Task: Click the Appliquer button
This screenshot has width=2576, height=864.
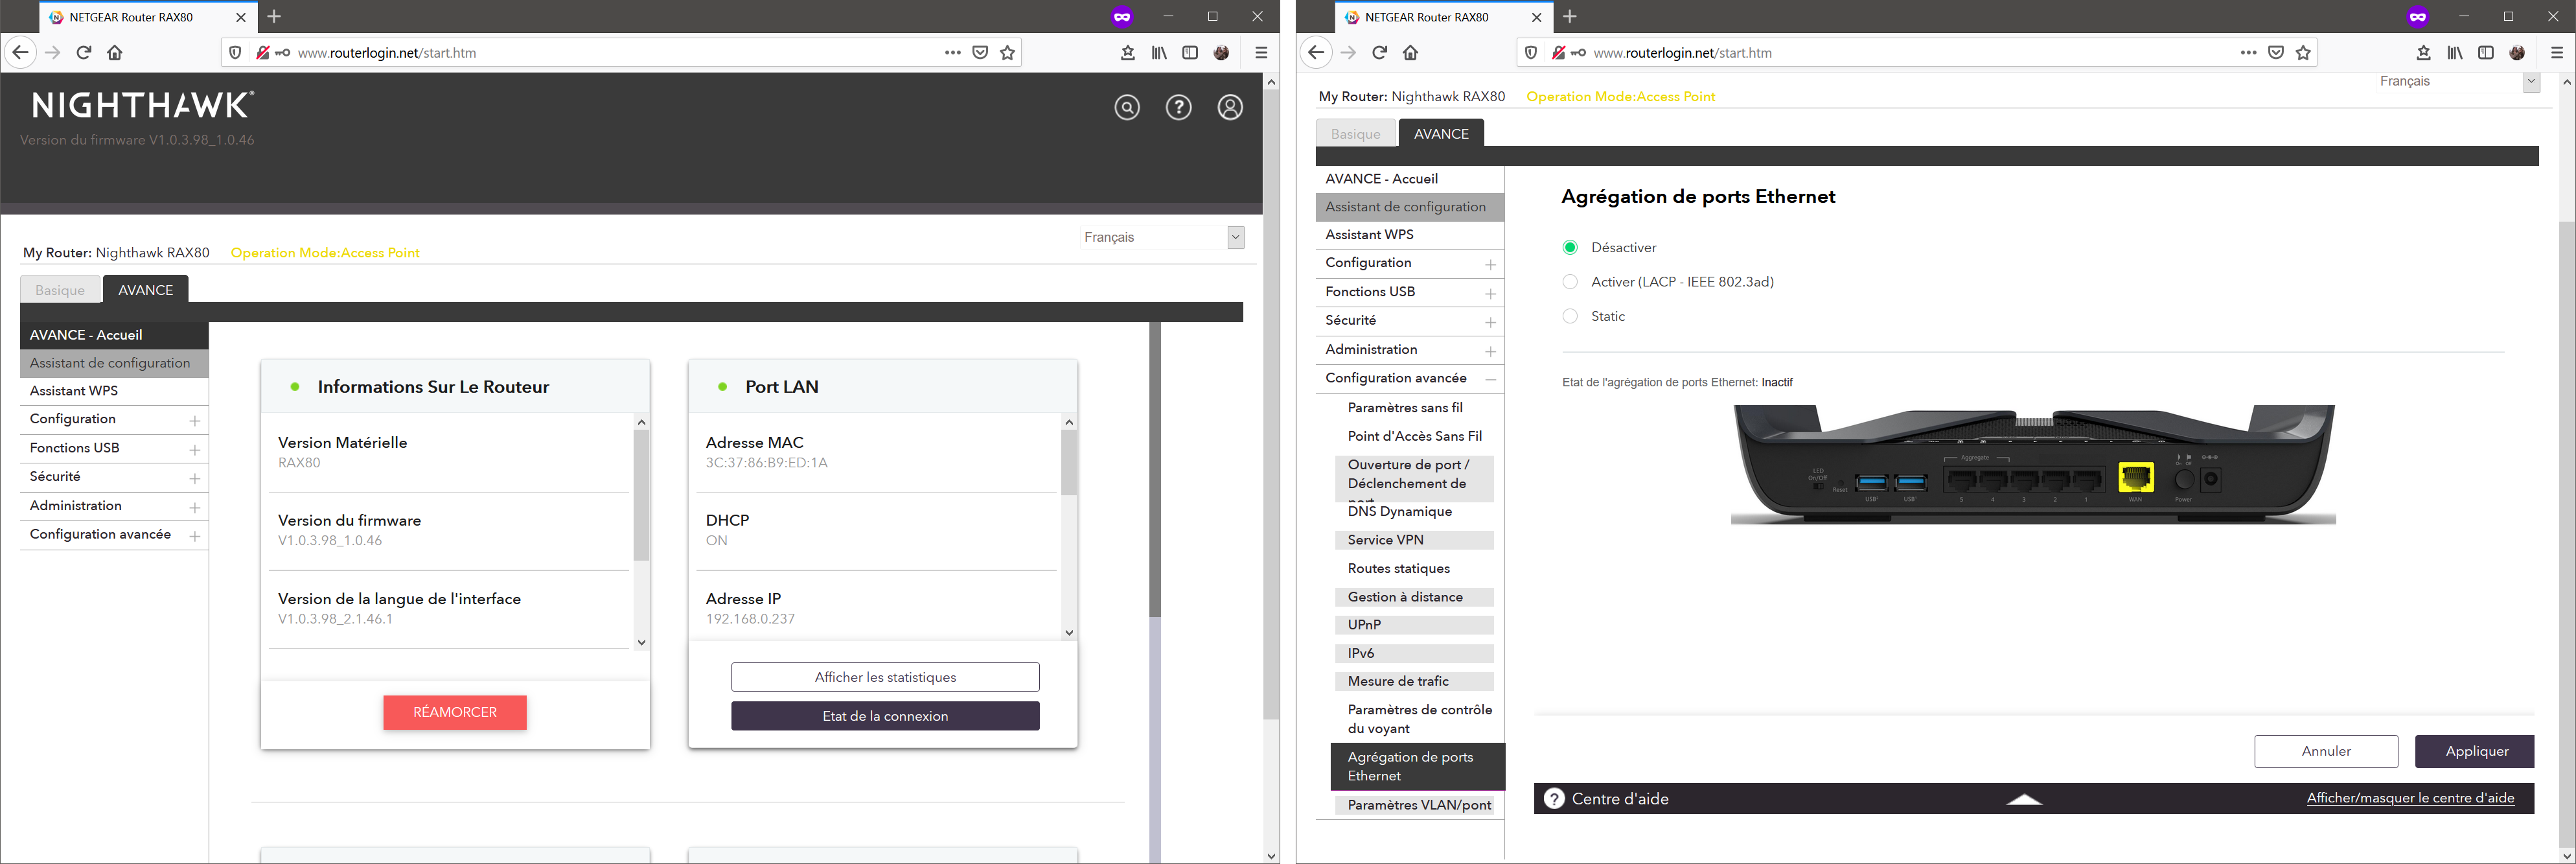Action: 2475,751
